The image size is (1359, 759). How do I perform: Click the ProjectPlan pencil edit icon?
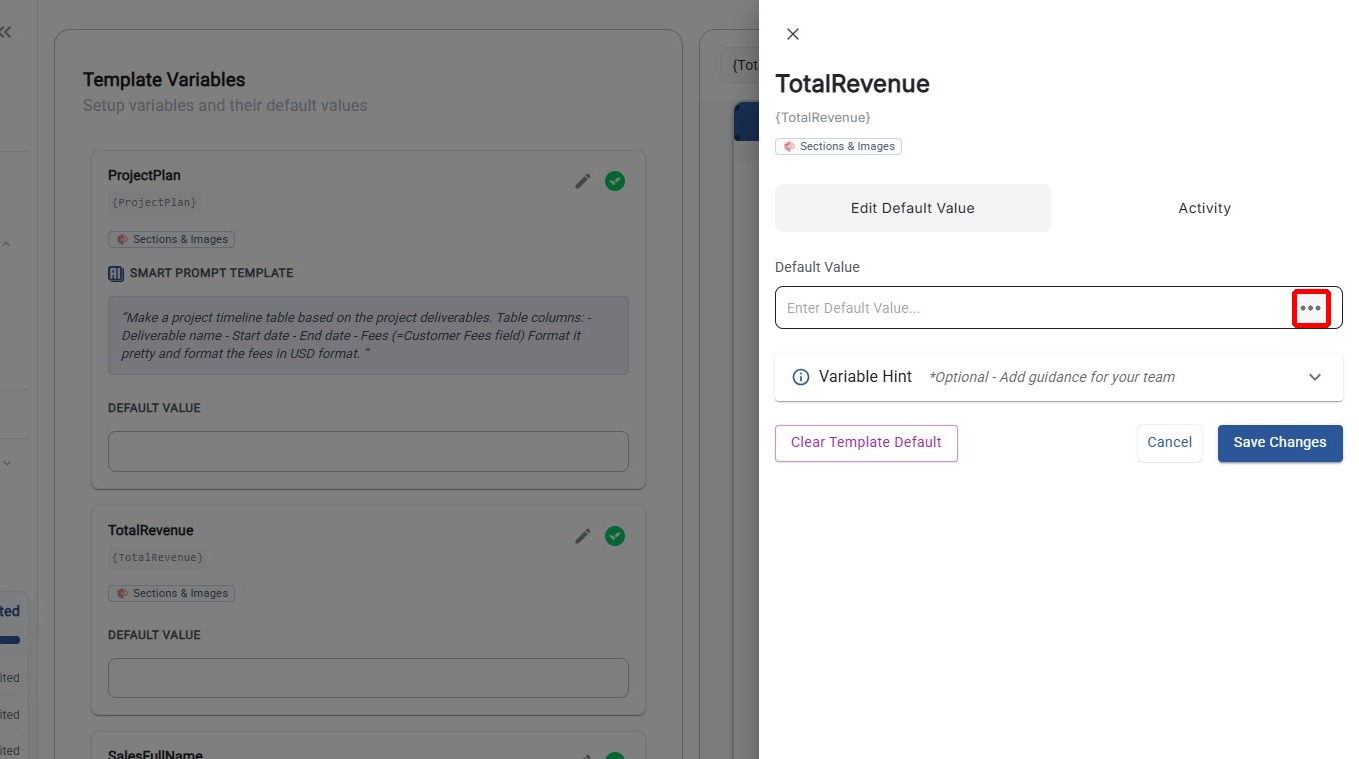point(583,181)
